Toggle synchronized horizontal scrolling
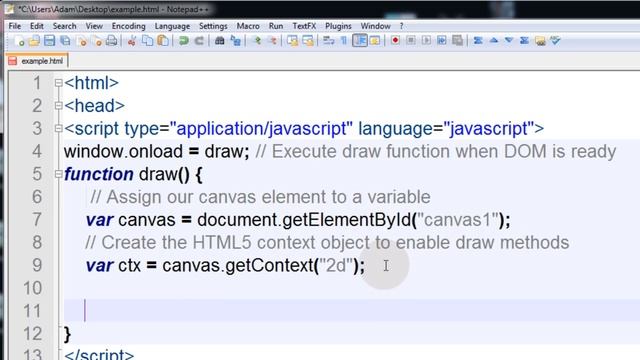640x360 pixels. [308, 41]
